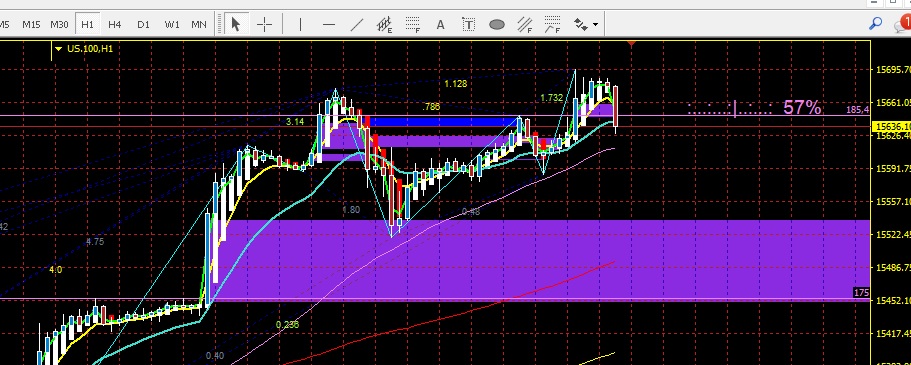The image size is (911, 365).
Task: Click the 175 level tag
Action: tap(861, 293)
